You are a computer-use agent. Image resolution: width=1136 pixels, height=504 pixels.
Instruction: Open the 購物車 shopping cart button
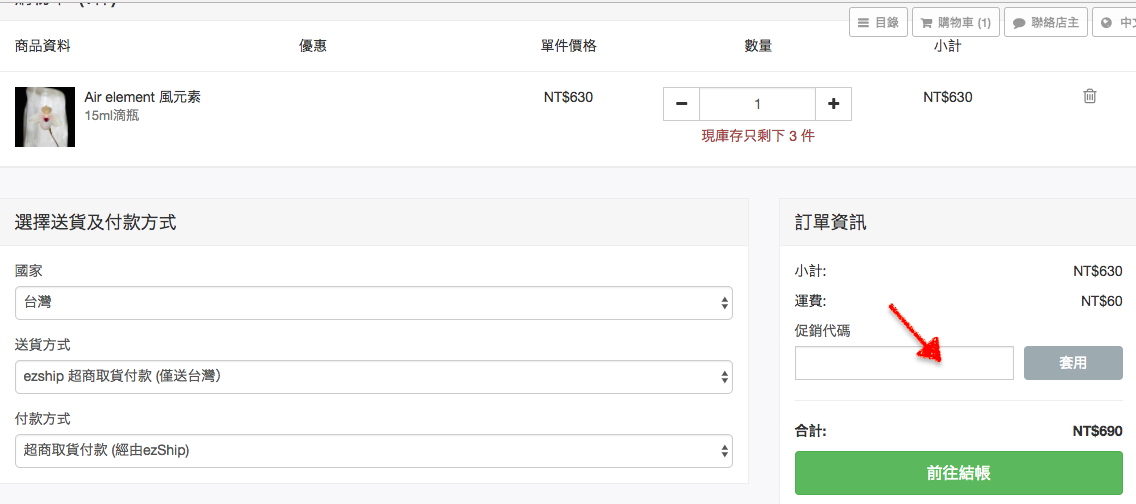coord(955,22)
